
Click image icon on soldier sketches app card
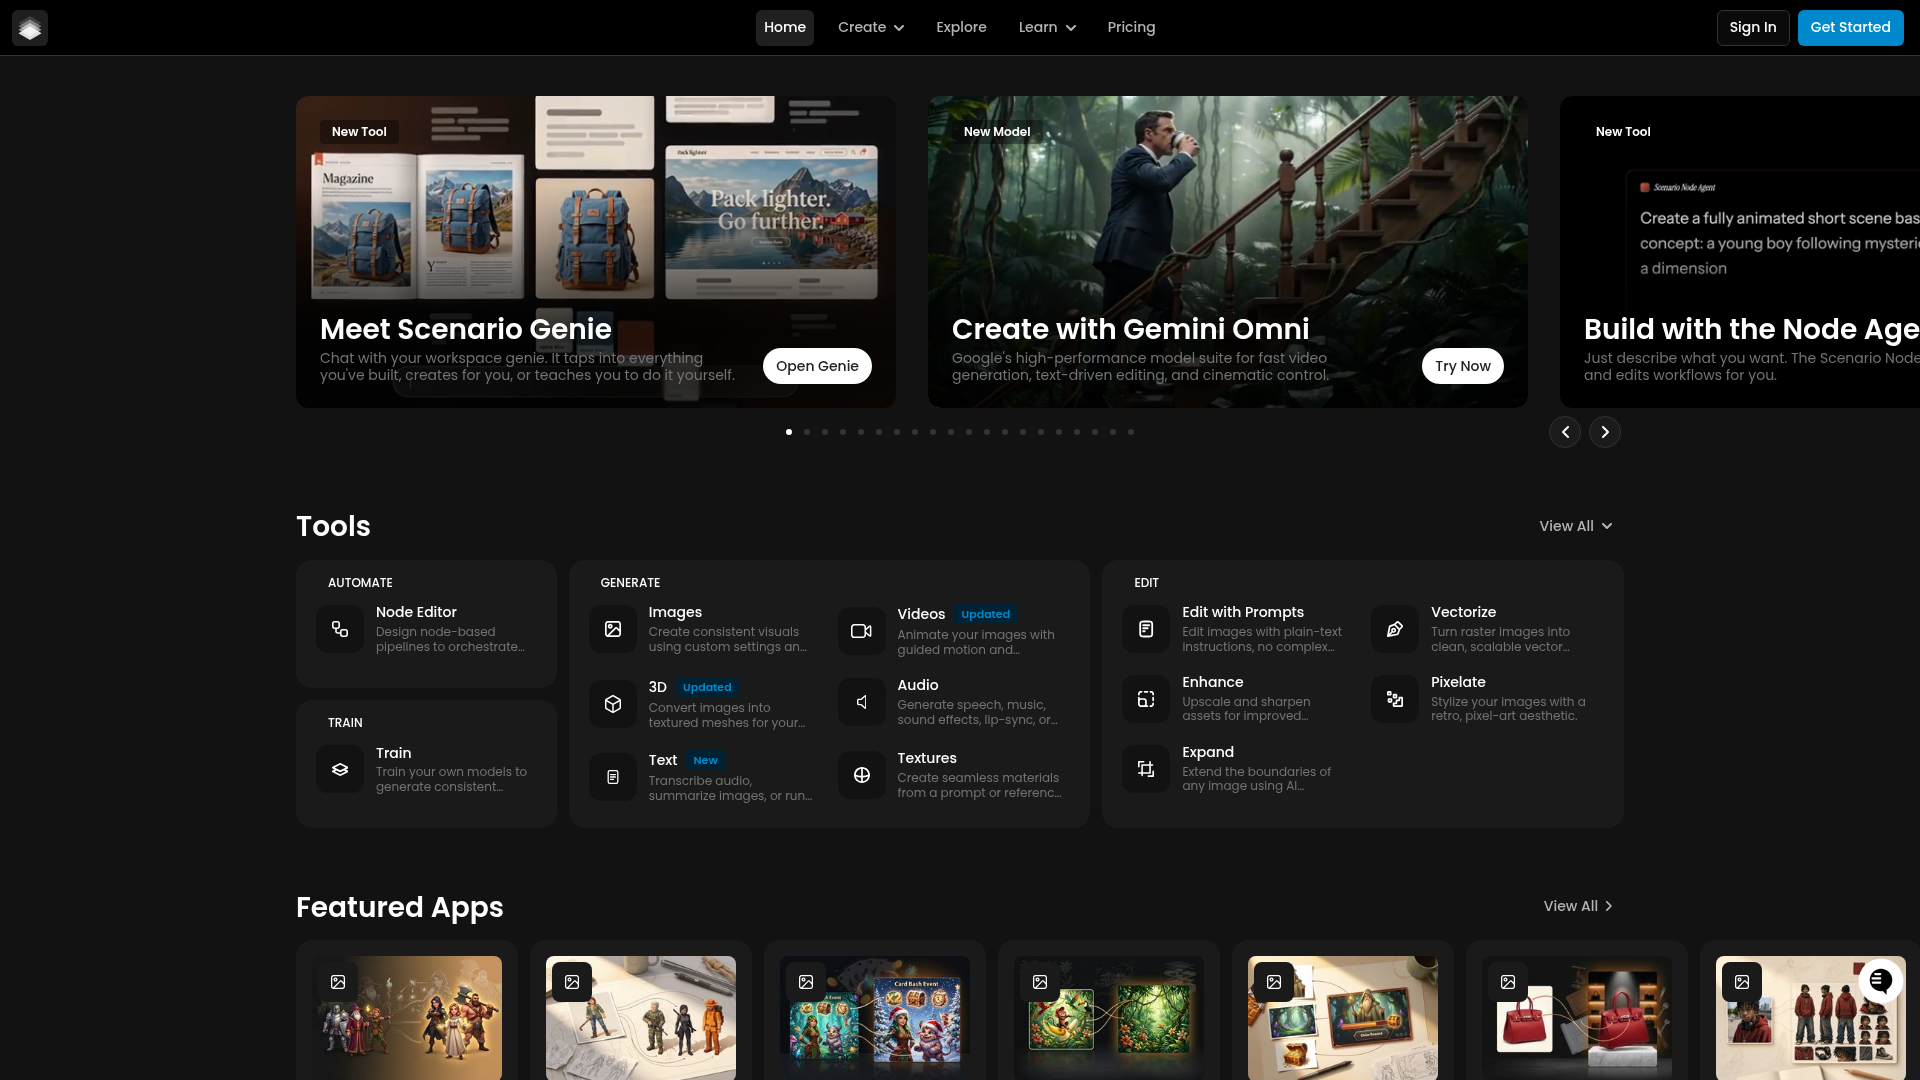[x=572, y=982]
